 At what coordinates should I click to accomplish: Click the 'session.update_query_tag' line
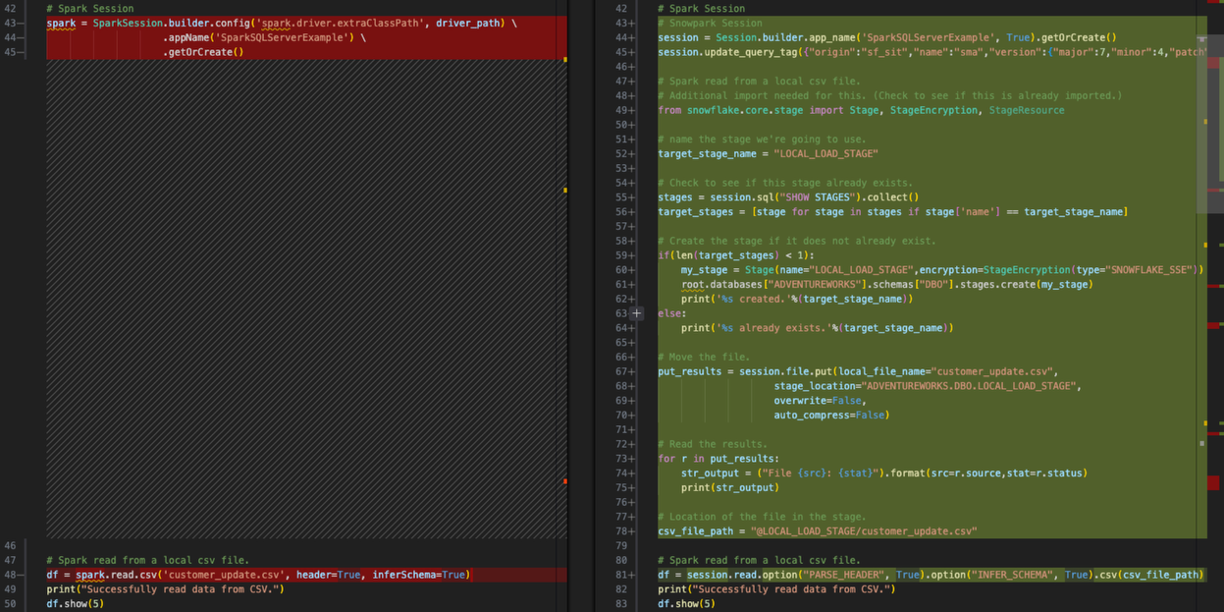tap(932, 52)
